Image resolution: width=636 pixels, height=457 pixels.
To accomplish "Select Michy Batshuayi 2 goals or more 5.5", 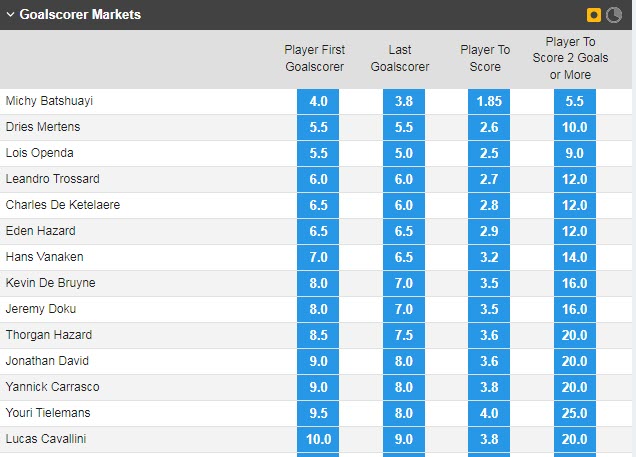I will pyautogui.click(x=575, y=101).
